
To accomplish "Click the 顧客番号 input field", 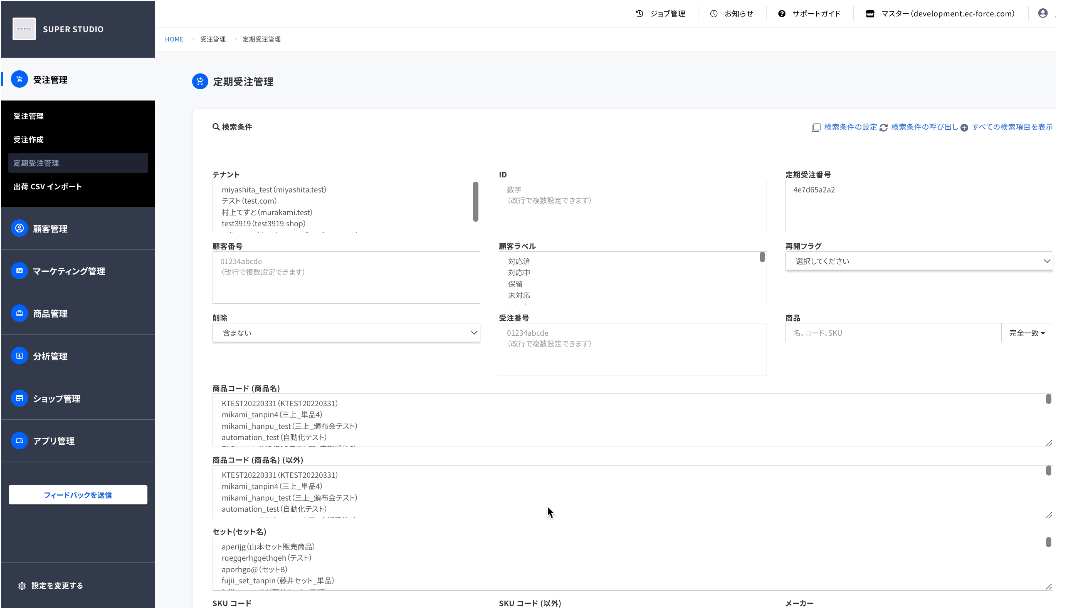I will point(346,277).
